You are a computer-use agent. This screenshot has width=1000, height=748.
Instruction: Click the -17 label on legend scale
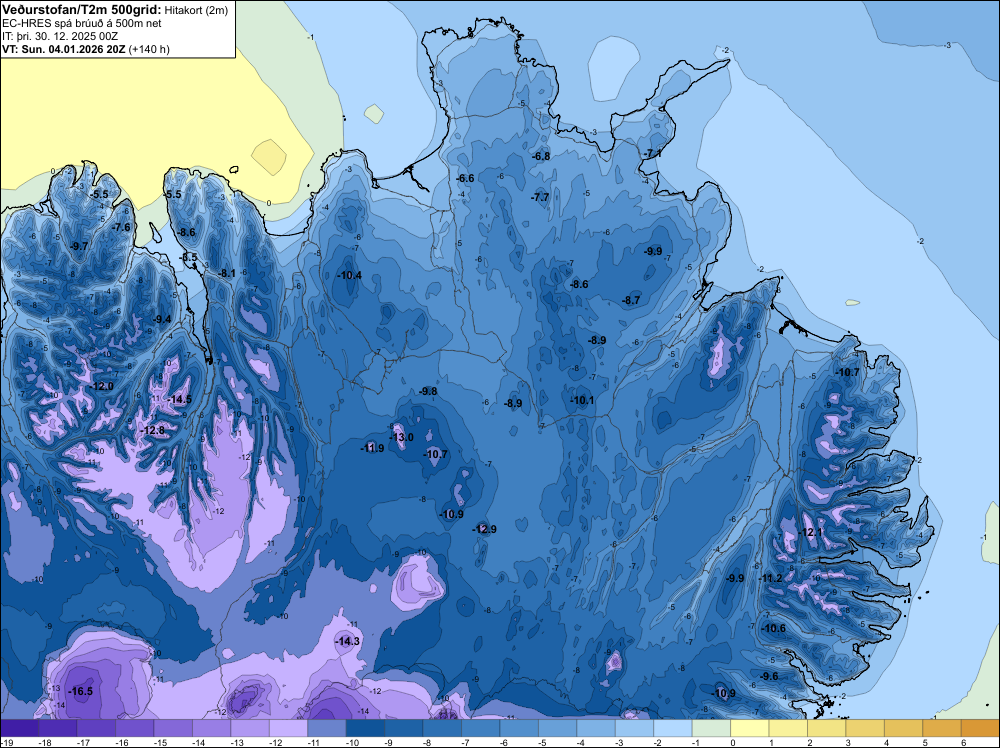coord(82,742)
